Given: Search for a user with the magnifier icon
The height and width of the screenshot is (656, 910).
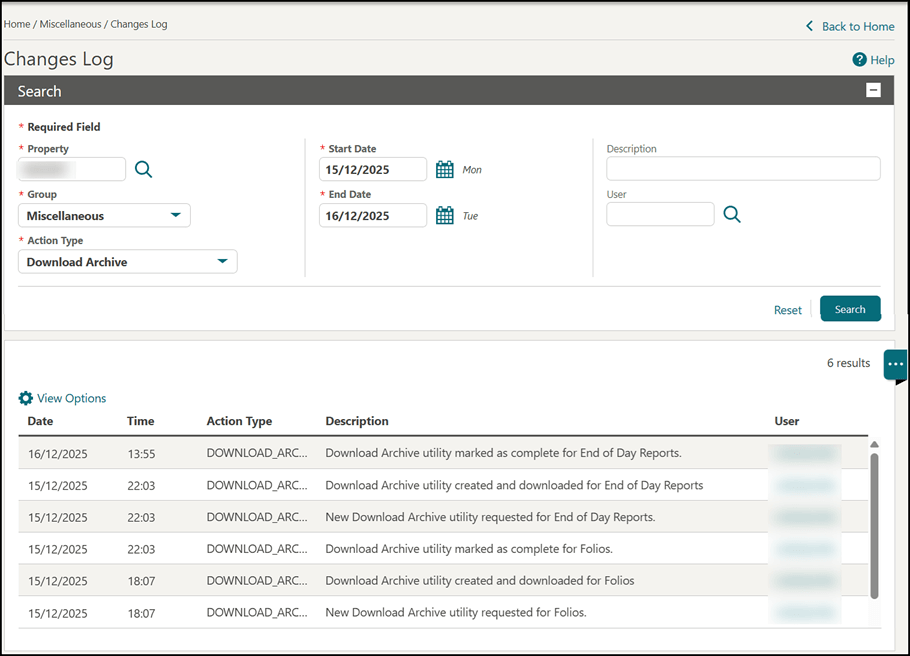Looking at the screenshot, I should [x=731, y=214].
